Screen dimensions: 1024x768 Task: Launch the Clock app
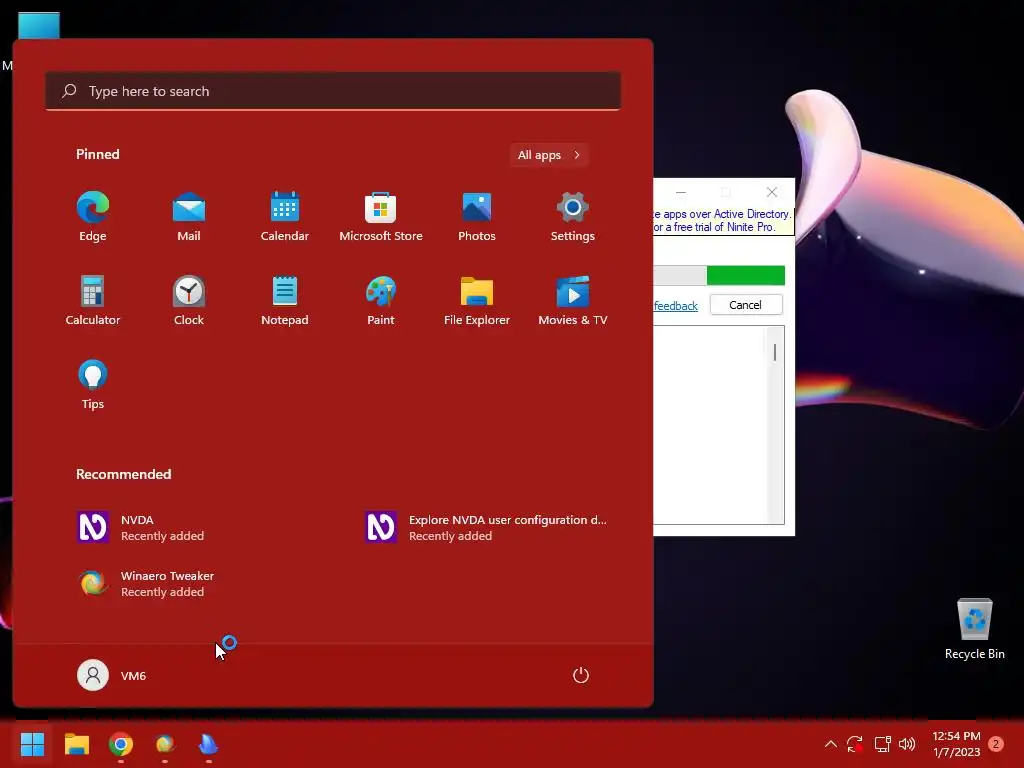[189, 300]
